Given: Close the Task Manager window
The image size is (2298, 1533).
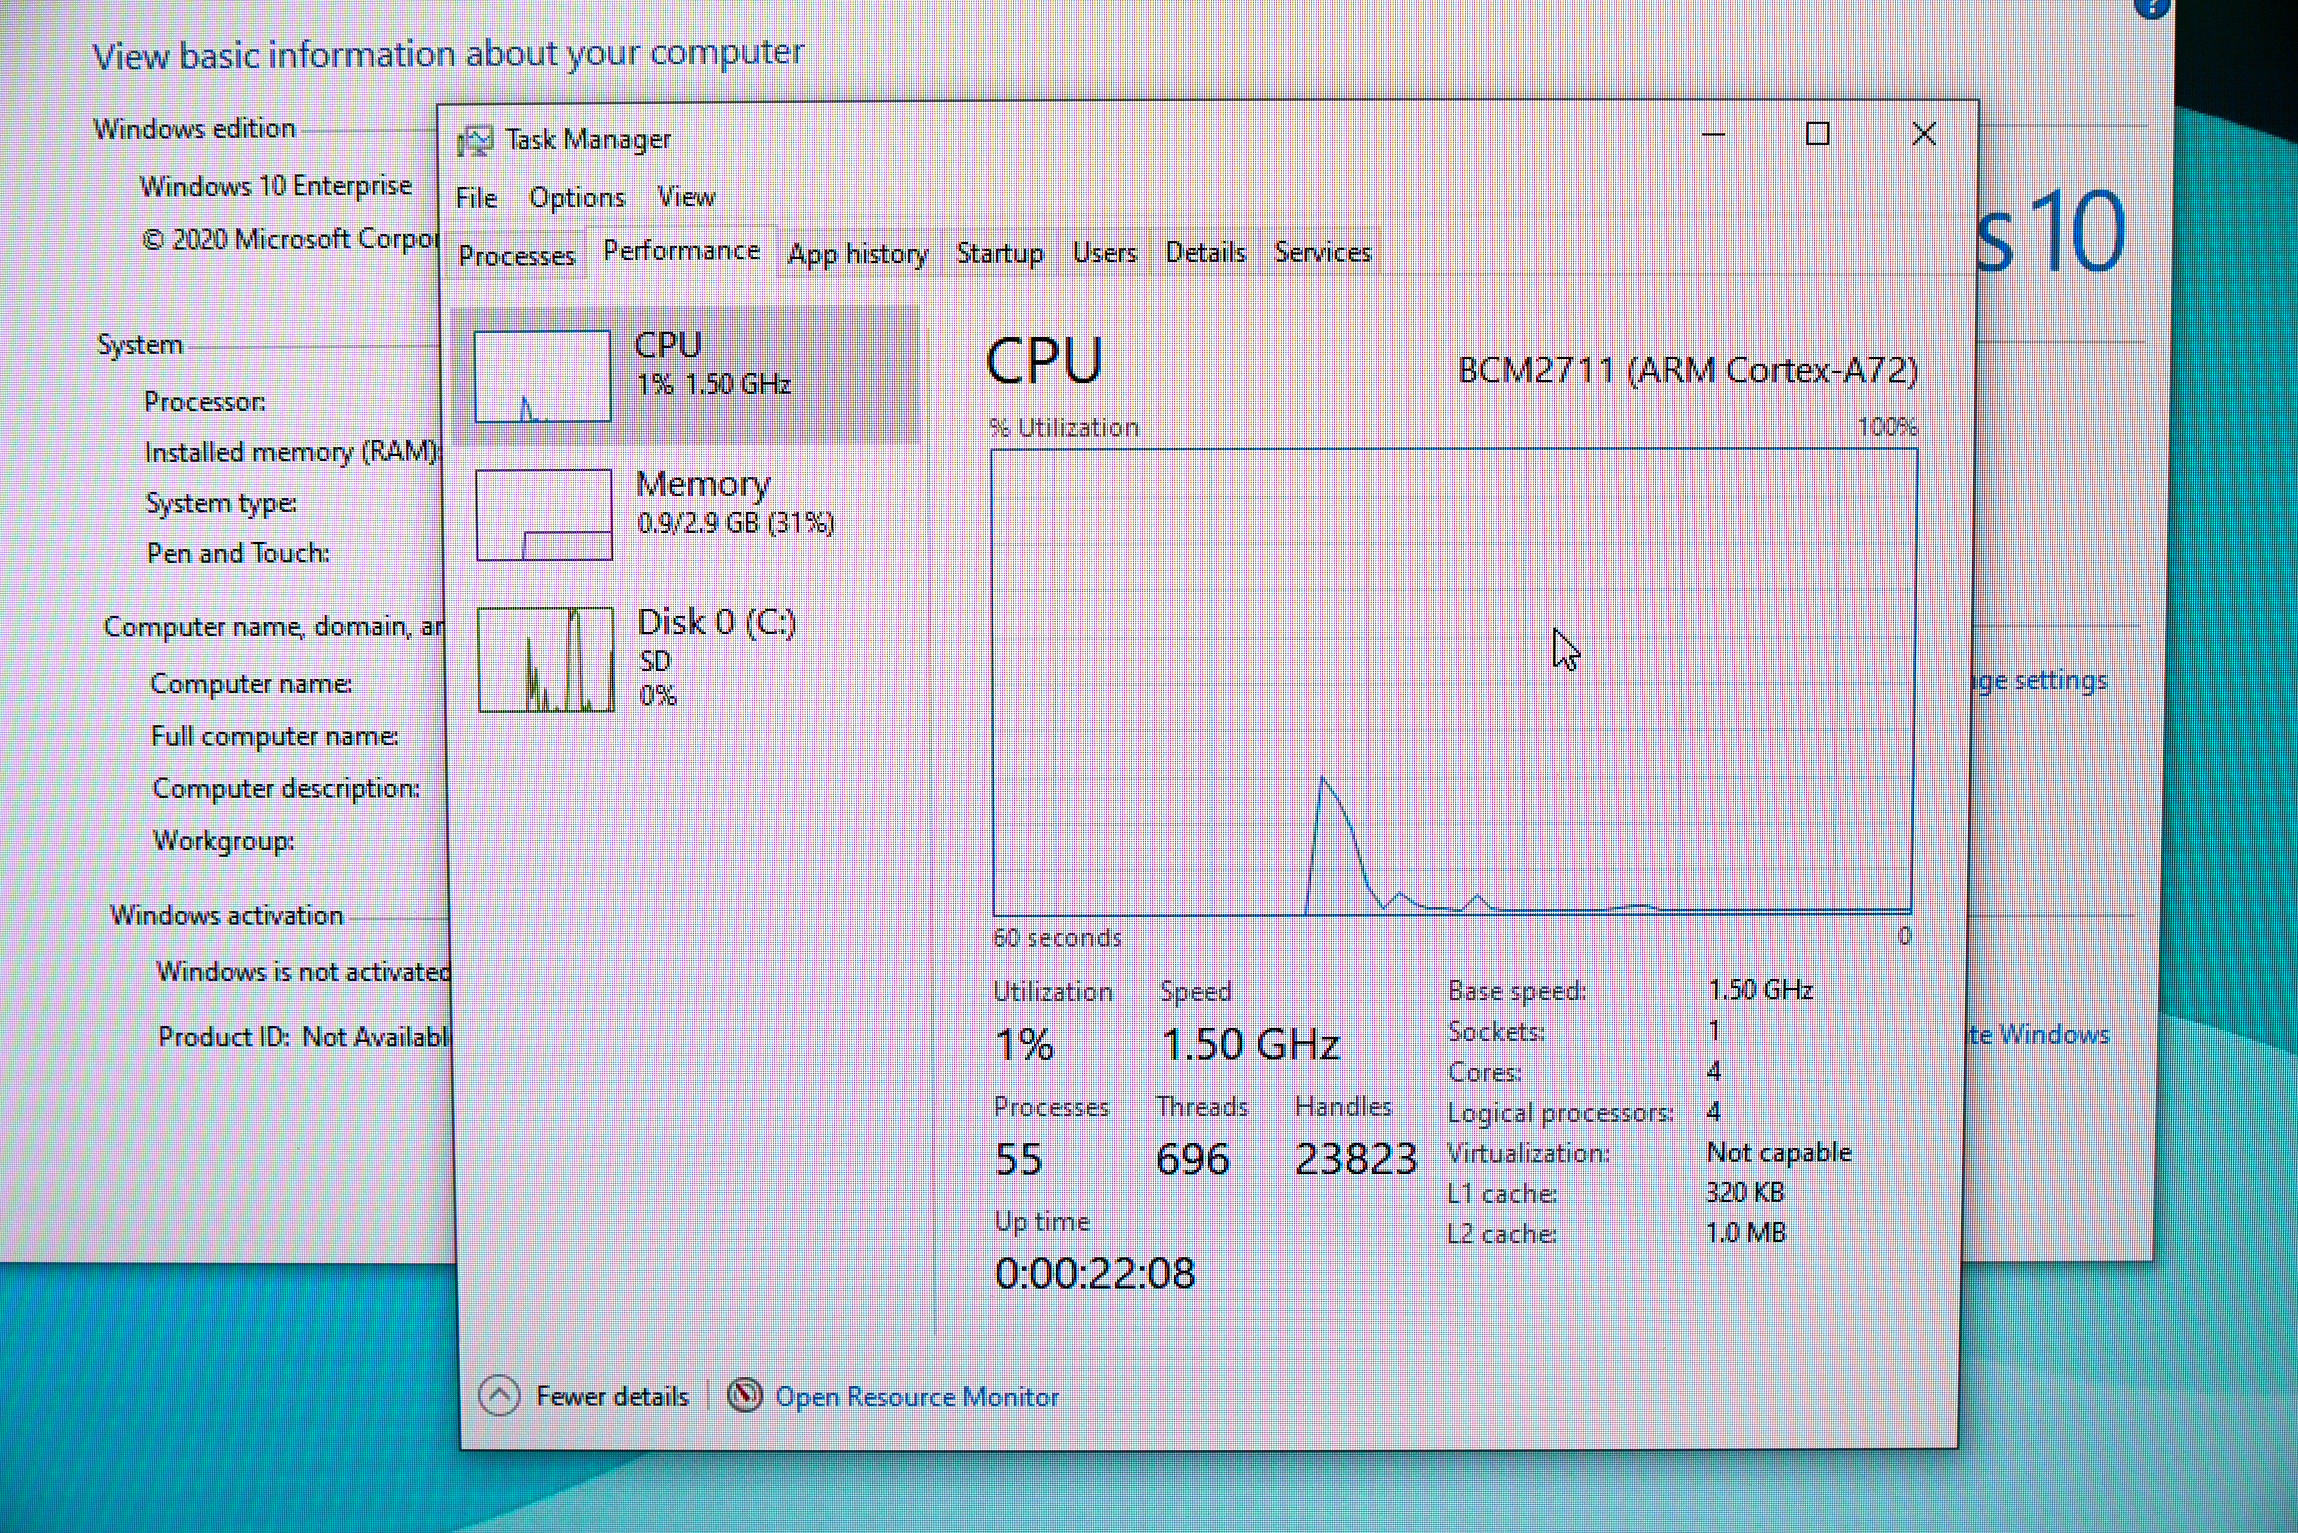Looking at the screenshot, I should pos(1923,134).
